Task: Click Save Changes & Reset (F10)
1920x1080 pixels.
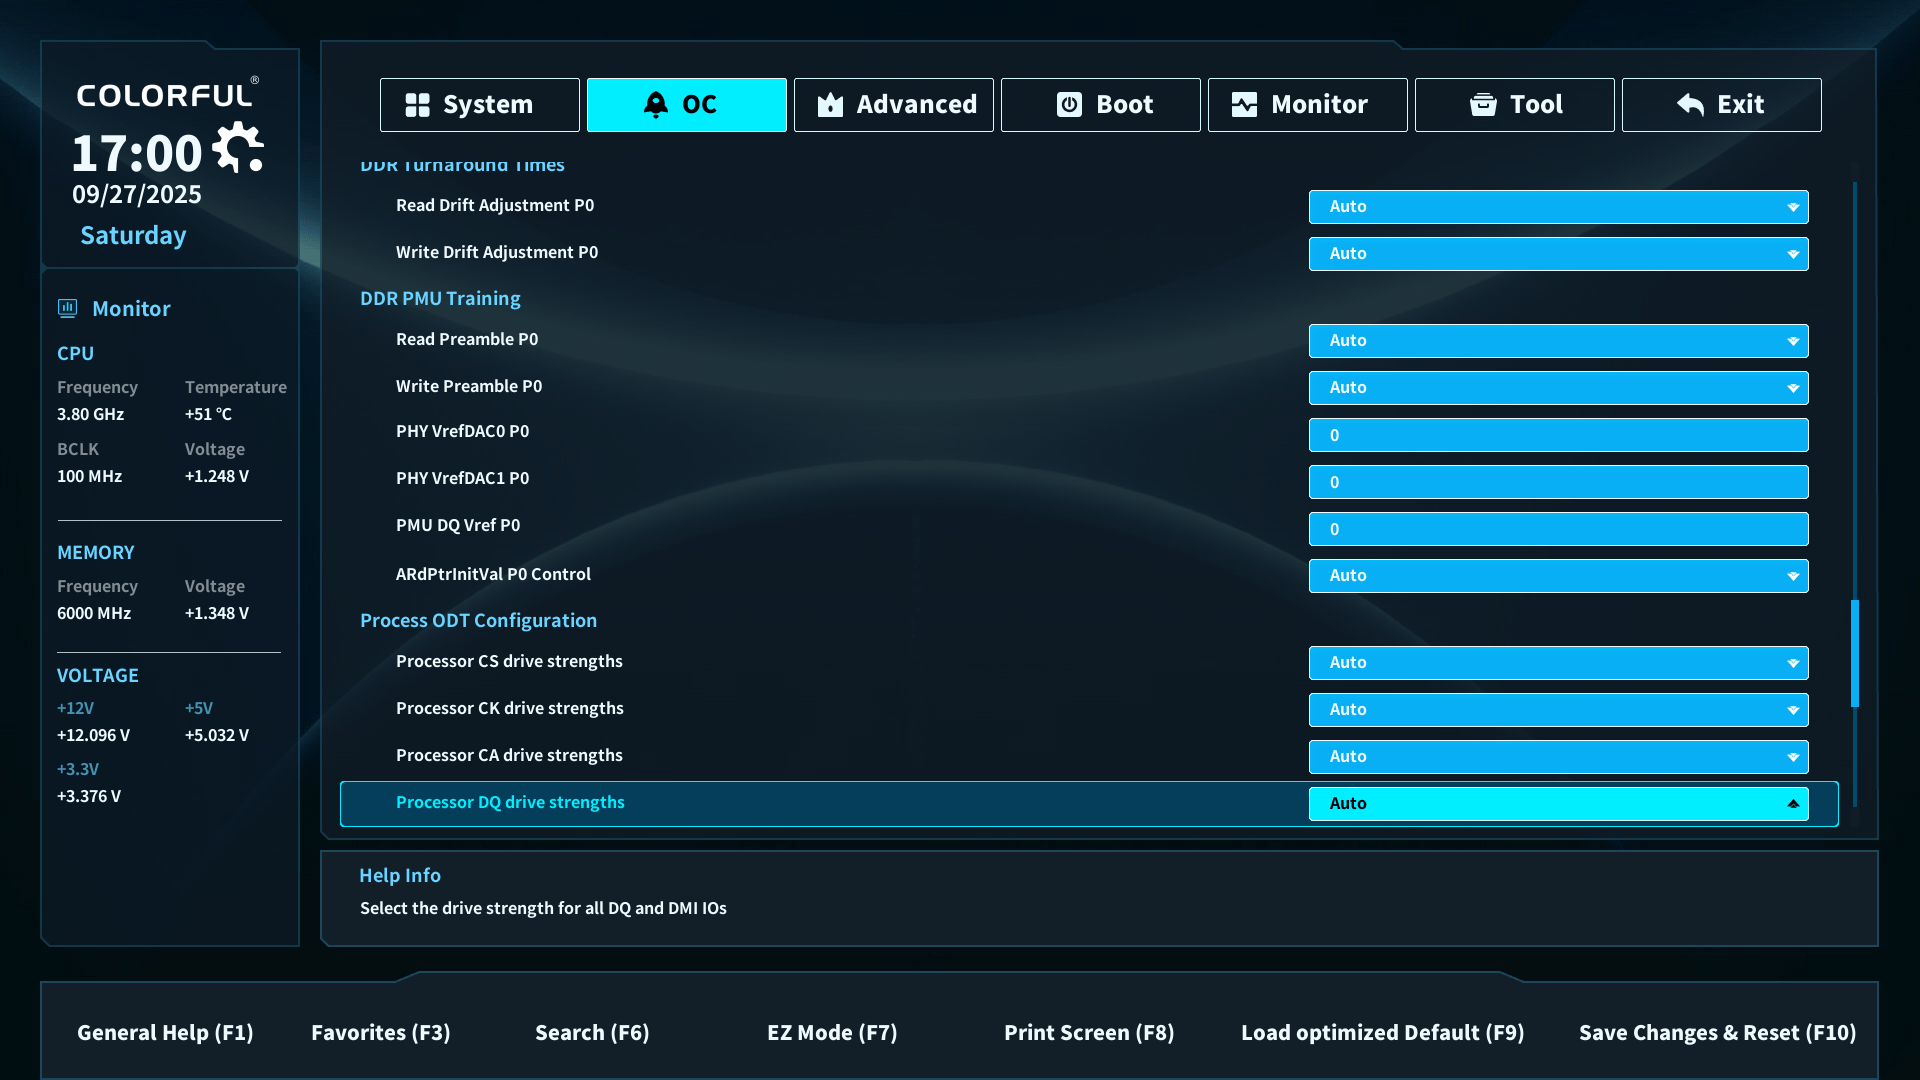Action: 1717,1032
